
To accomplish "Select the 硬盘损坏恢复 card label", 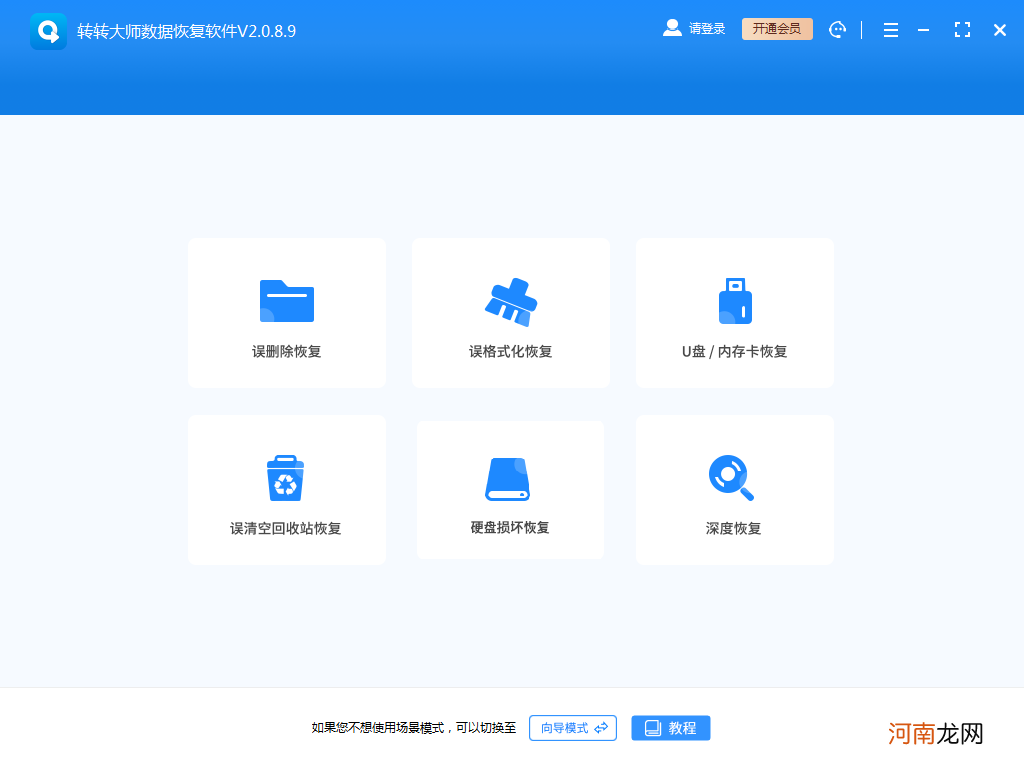I will (x=510, y=528).
